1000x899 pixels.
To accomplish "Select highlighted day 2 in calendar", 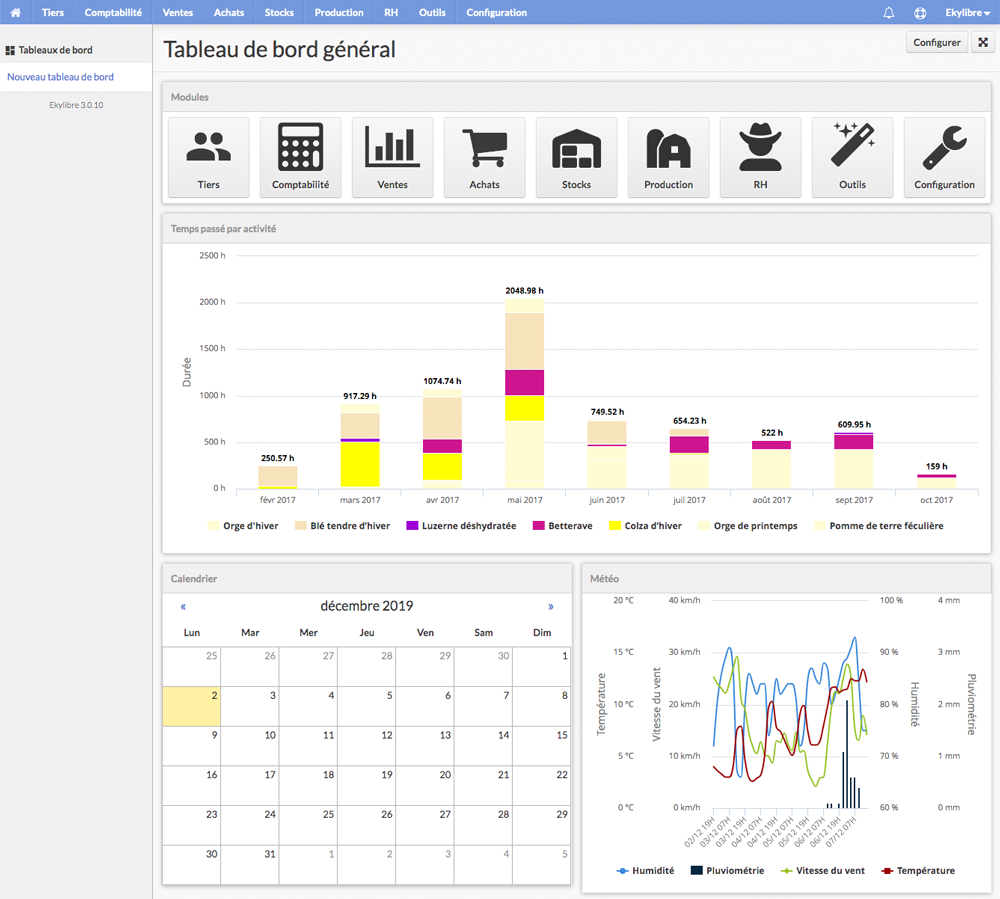I will [x=191, y=706].
